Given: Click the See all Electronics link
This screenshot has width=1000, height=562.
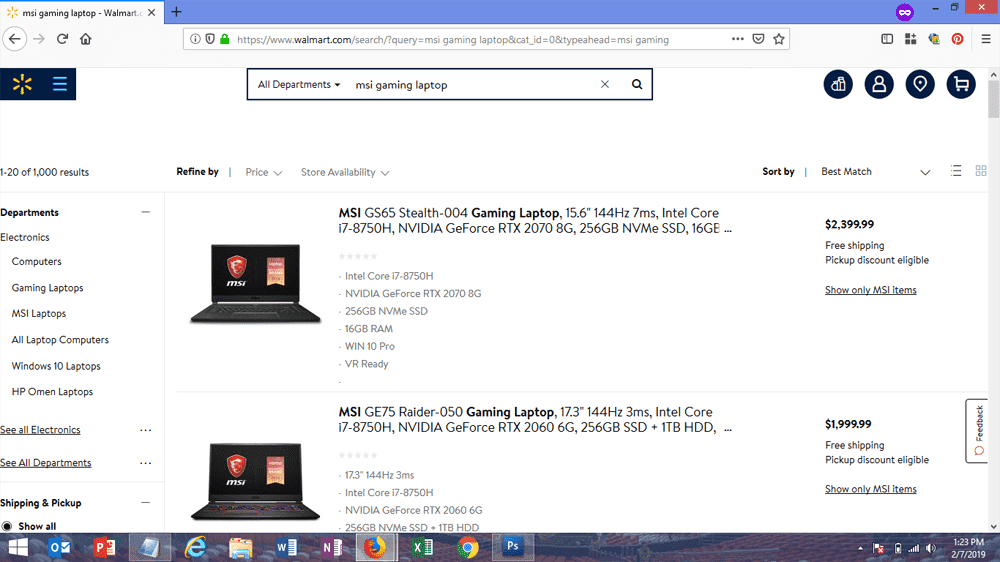Looking at the screenshot, I should 40,430.
